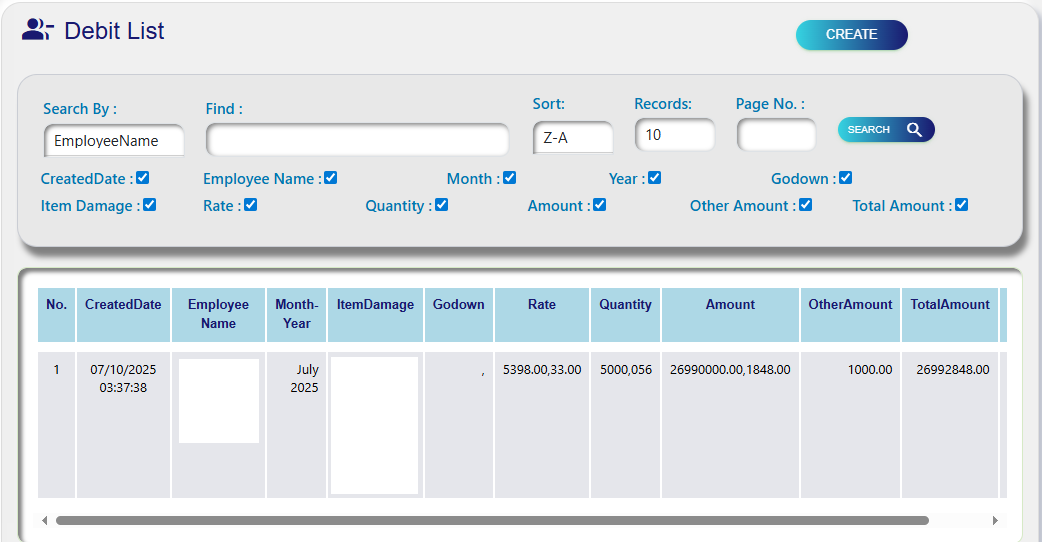Click the left scroll arrow of table
Image resolution: width=1042 pixels, height=542 pixels.
pos(44,521)
